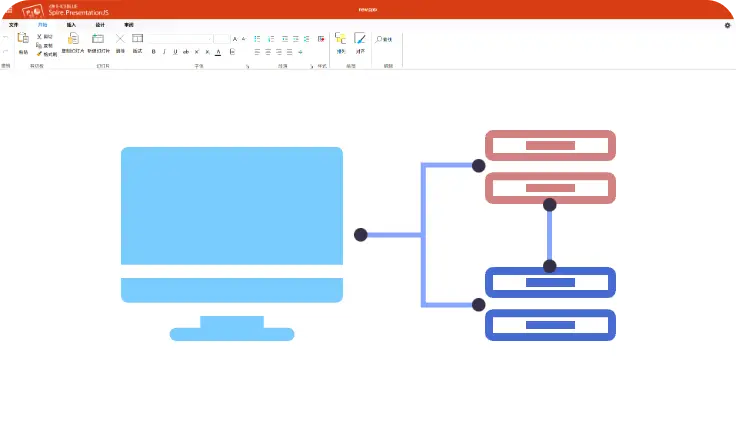Click the app grid icon in title bar
Viewport: 736px width, 424px height.
(9, 10)
